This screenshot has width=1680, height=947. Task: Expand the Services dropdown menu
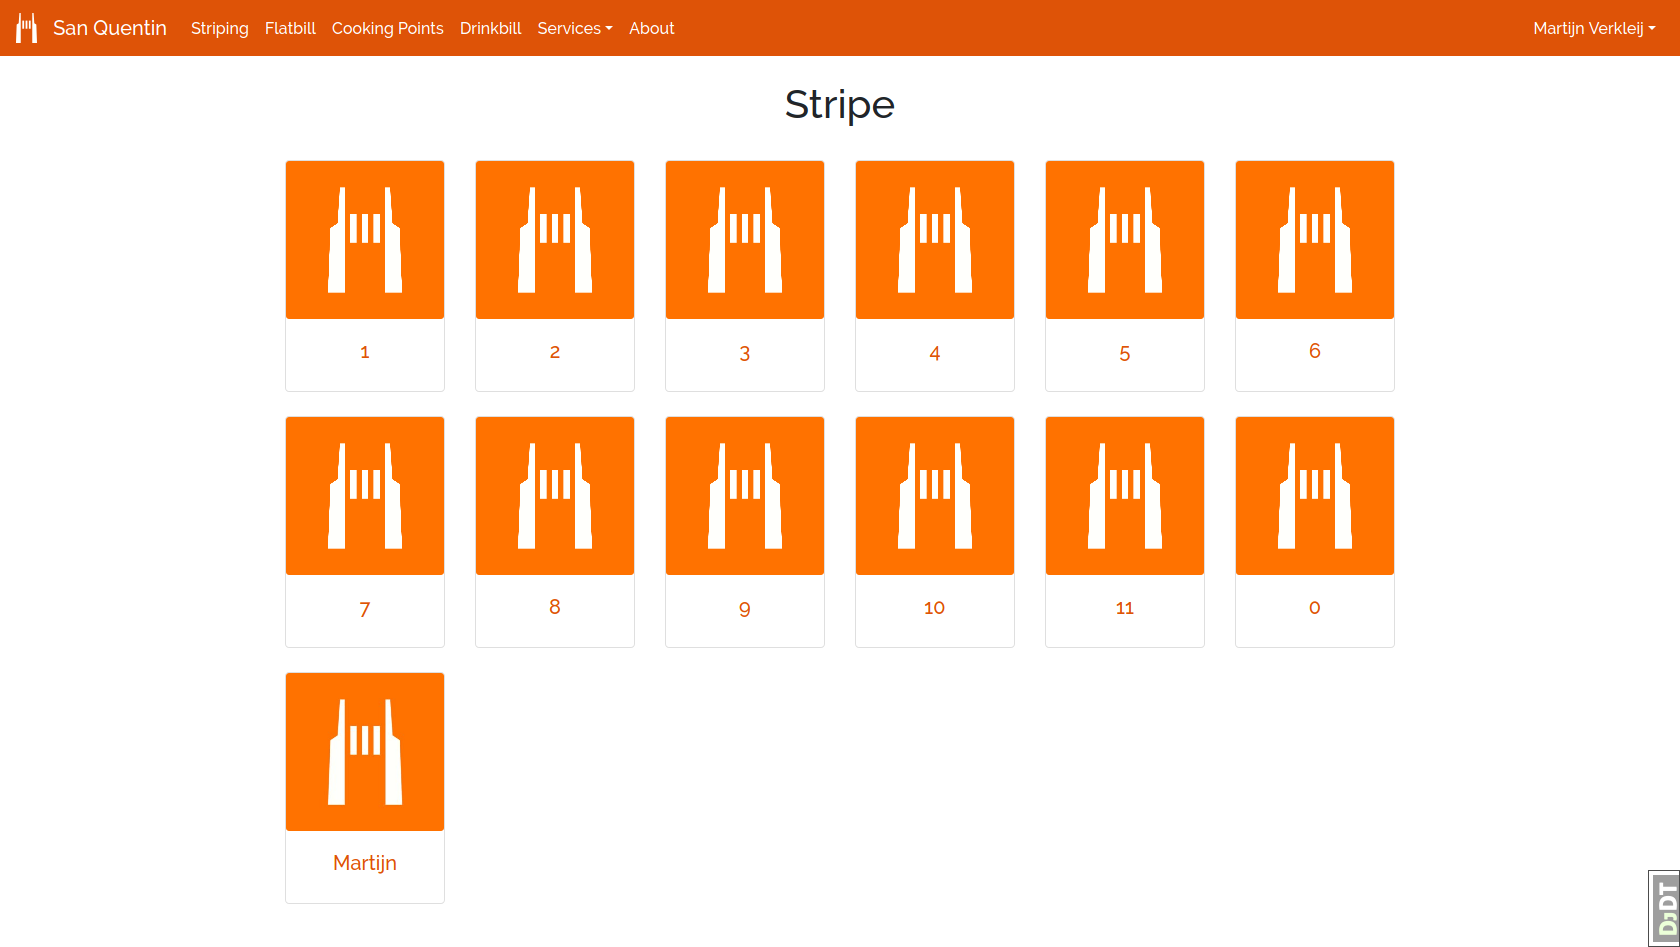tap(574, 28)
